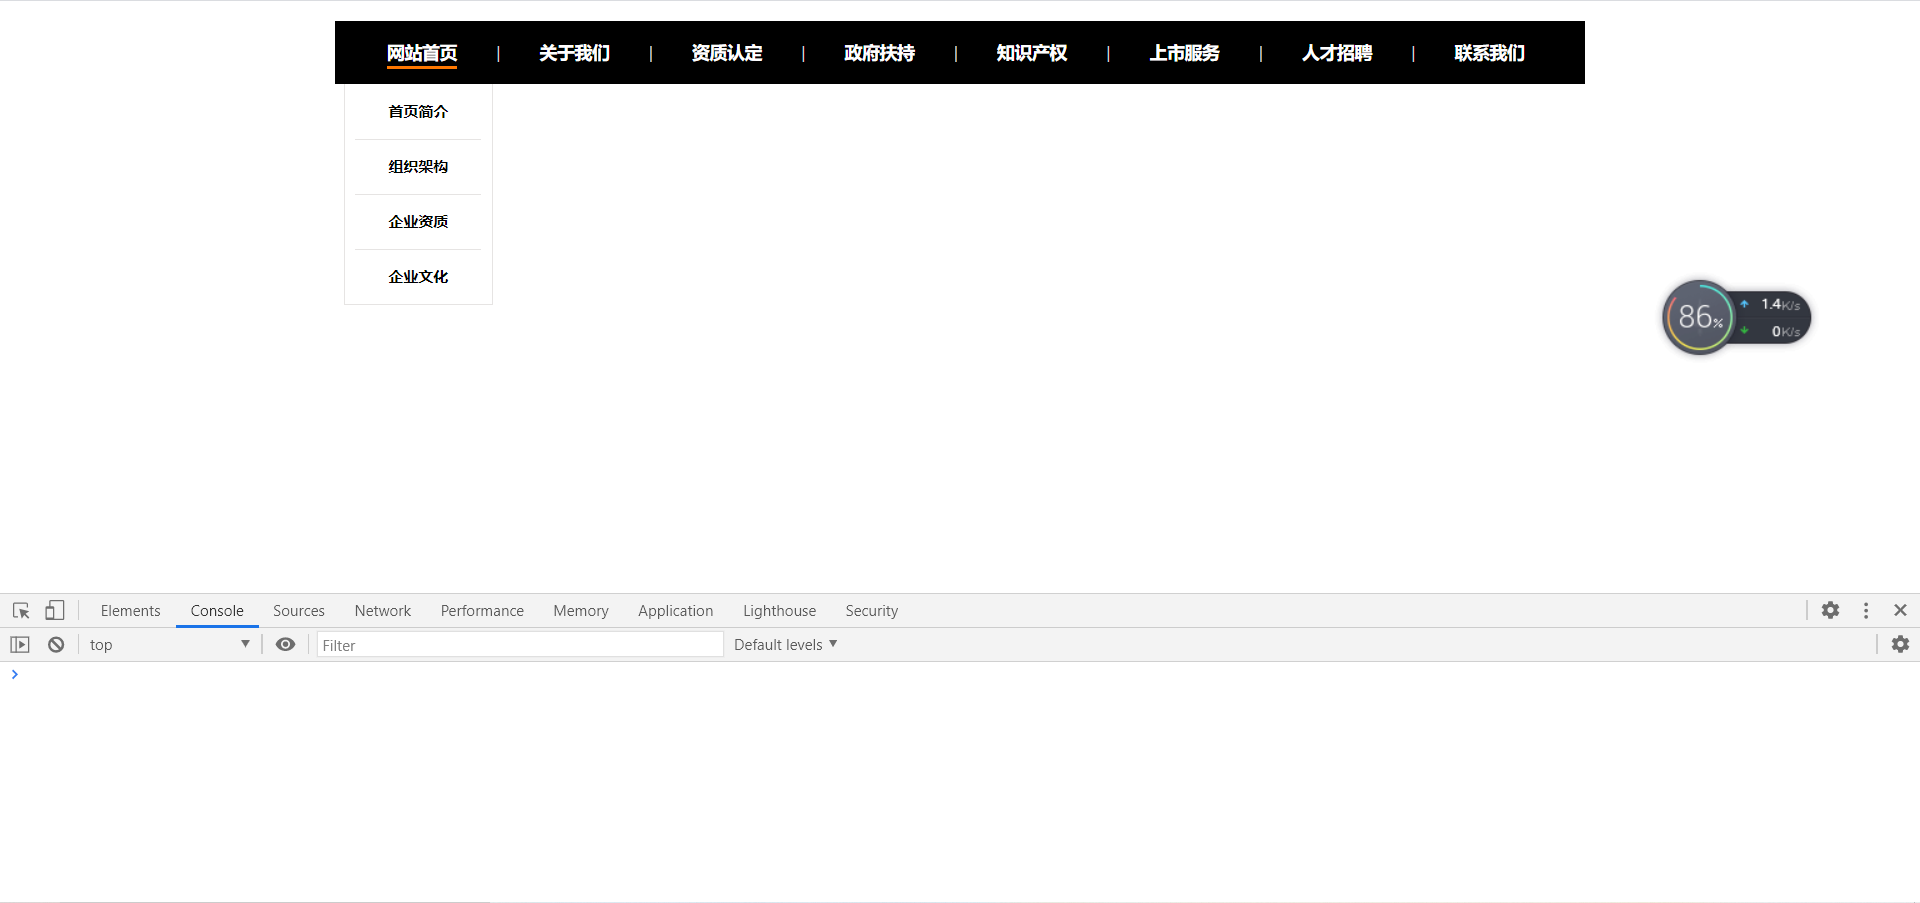This screenshot has width=1920, height=903.
Task: Click the 人才招聘 navigation item
Action: [x=1337, y=53]
